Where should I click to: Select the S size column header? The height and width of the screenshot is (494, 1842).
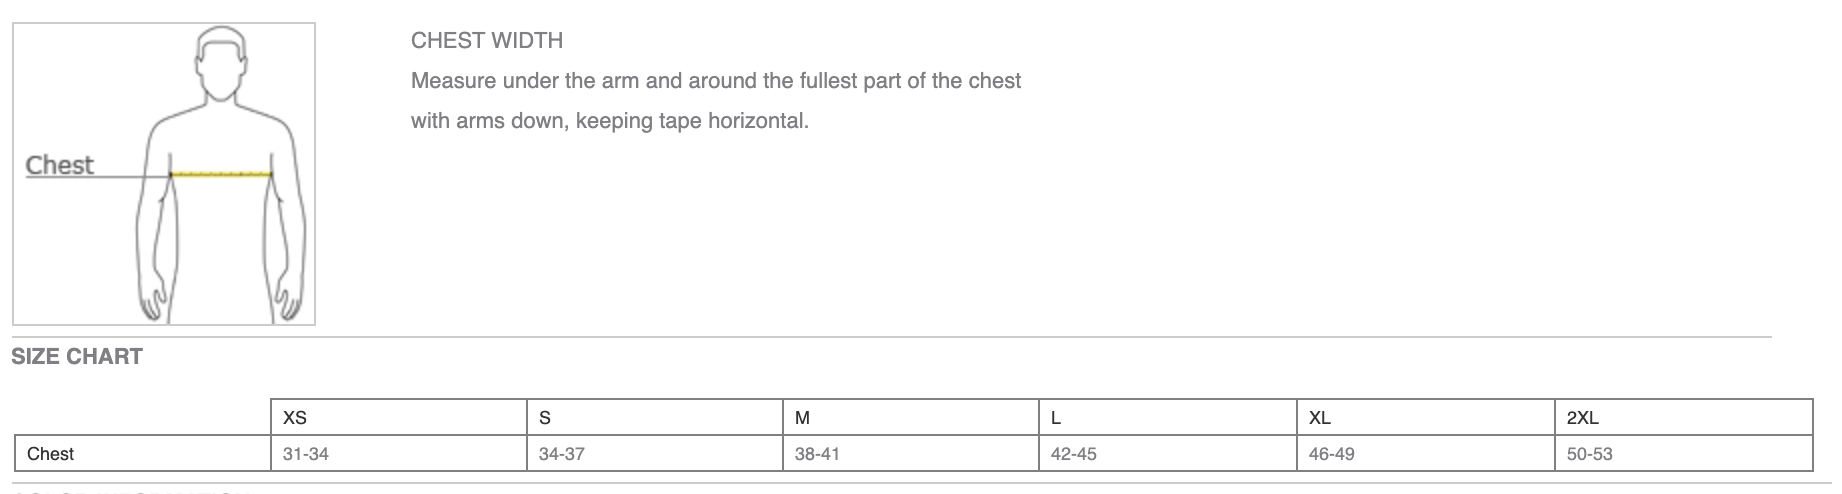pyautogui.click(x=655, y=418)
